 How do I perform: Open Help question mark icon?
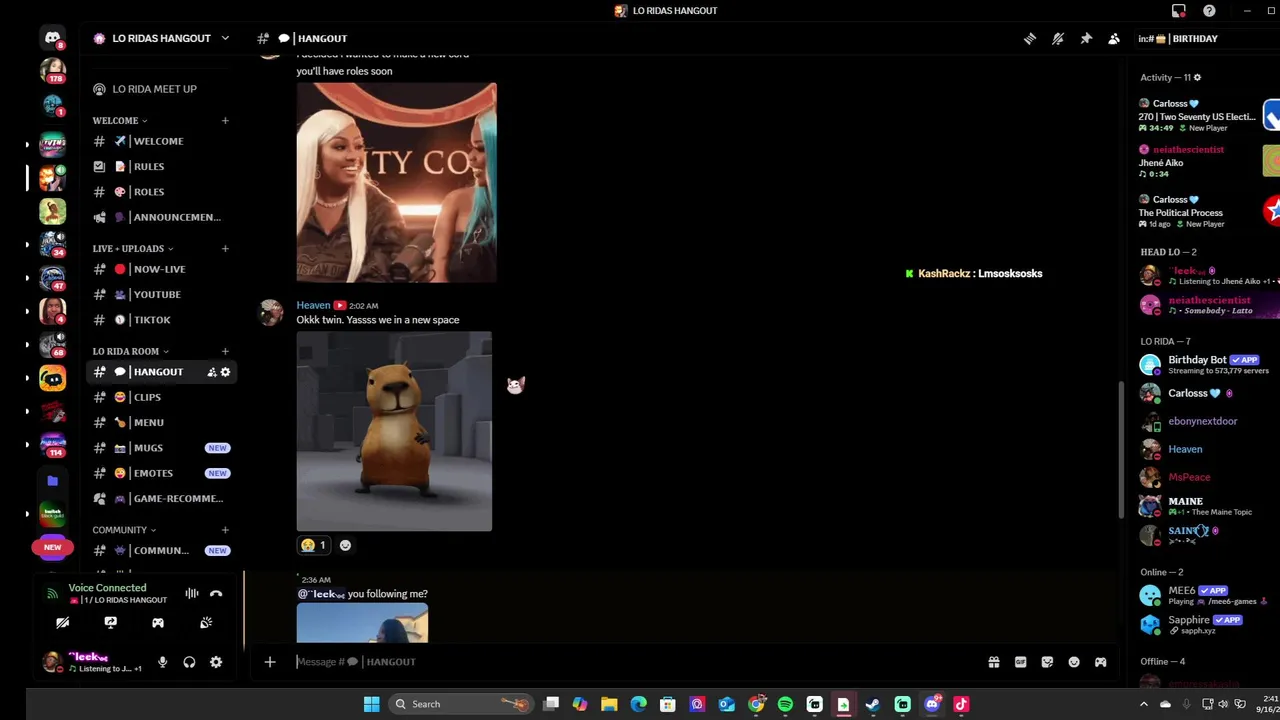[x=1209, y=11]
